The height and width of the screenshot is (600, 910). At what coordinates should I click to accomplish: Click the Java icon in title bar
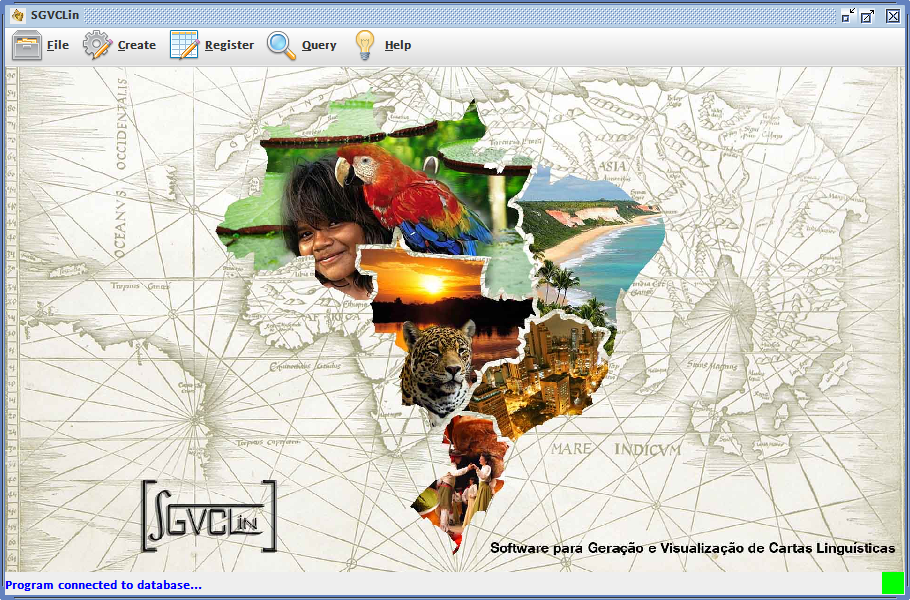tap(17, 15)
